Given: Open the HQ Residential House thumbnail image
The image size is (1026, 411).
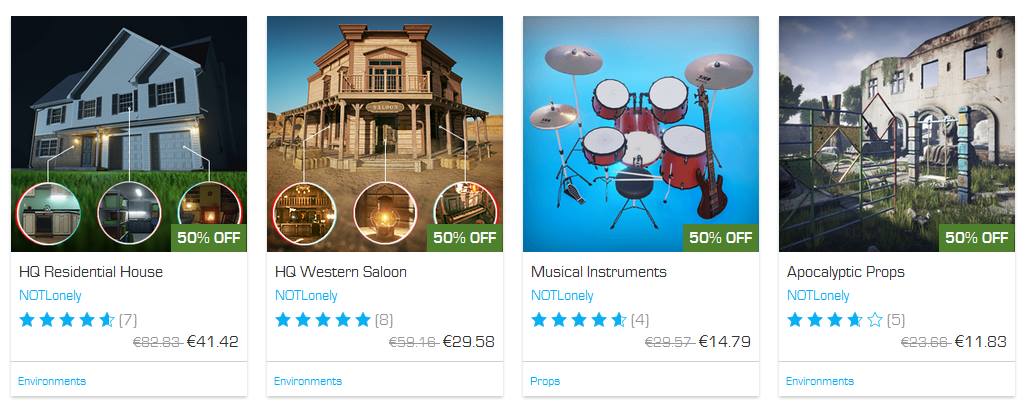Looking at the screenshot, I should click(129, 134).
